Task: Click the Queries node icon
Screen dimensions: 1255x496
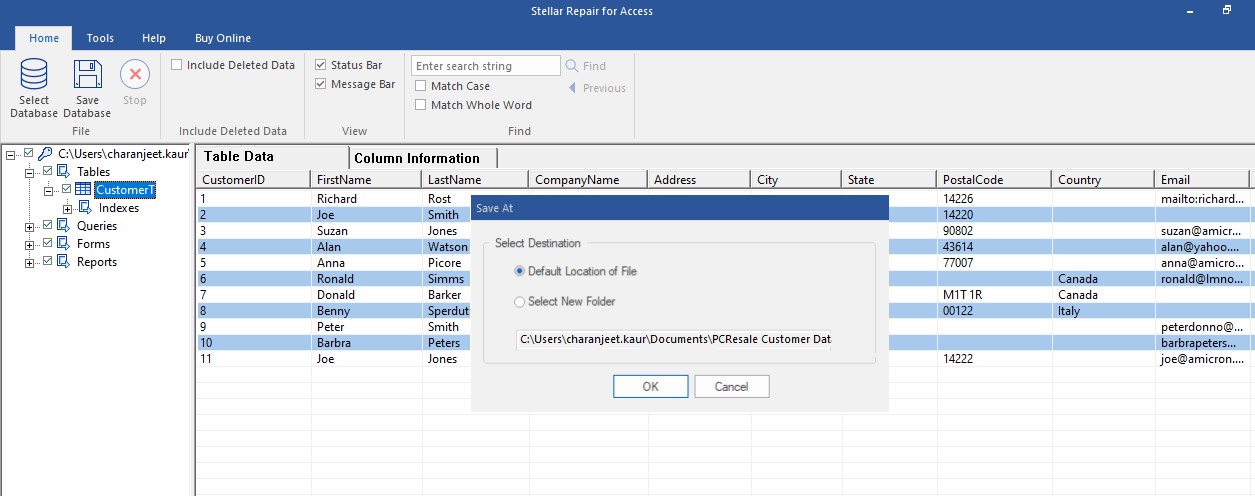Action: [64, 226]
